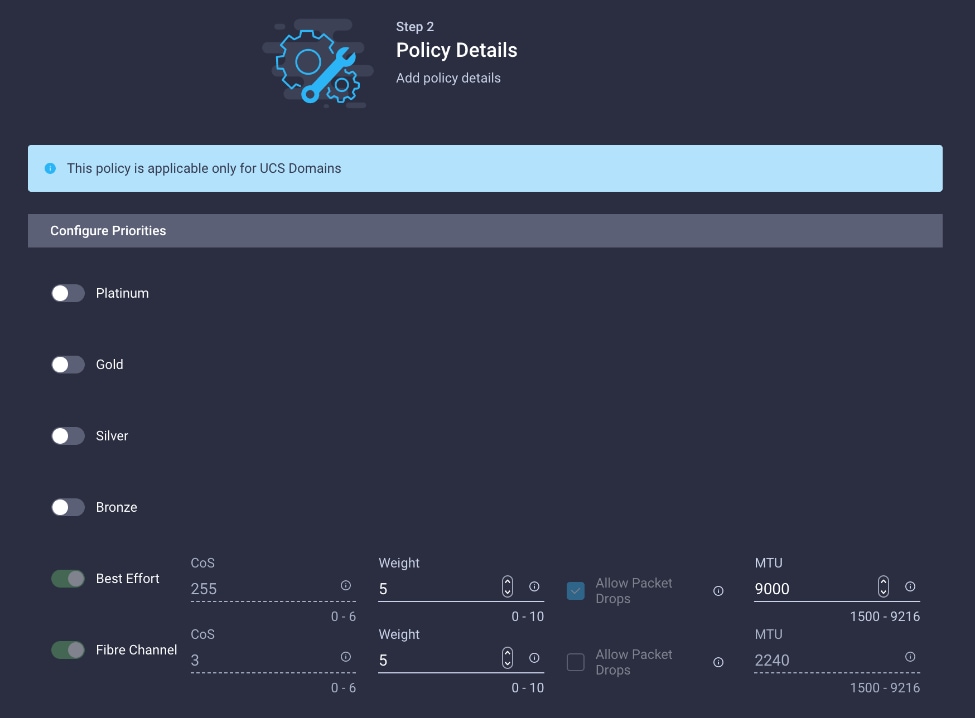Click the 'Add policy details' subtitle
The width and height of the screenshot is (975, 718).
448,78
